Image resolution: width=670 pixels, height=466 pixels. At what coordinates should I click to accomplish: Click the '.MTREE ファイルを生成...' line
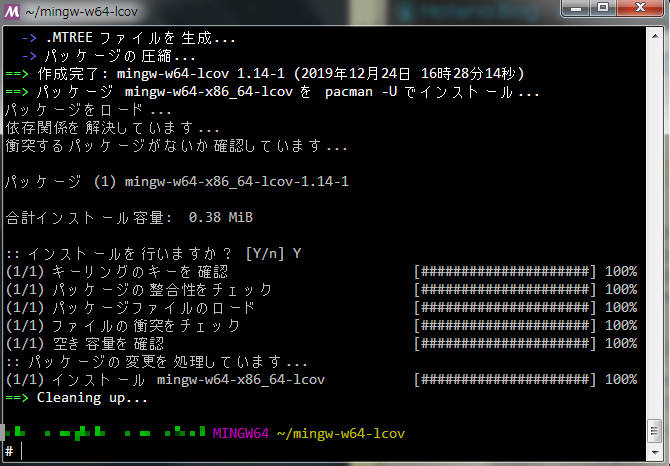click(x=129, y=38)
